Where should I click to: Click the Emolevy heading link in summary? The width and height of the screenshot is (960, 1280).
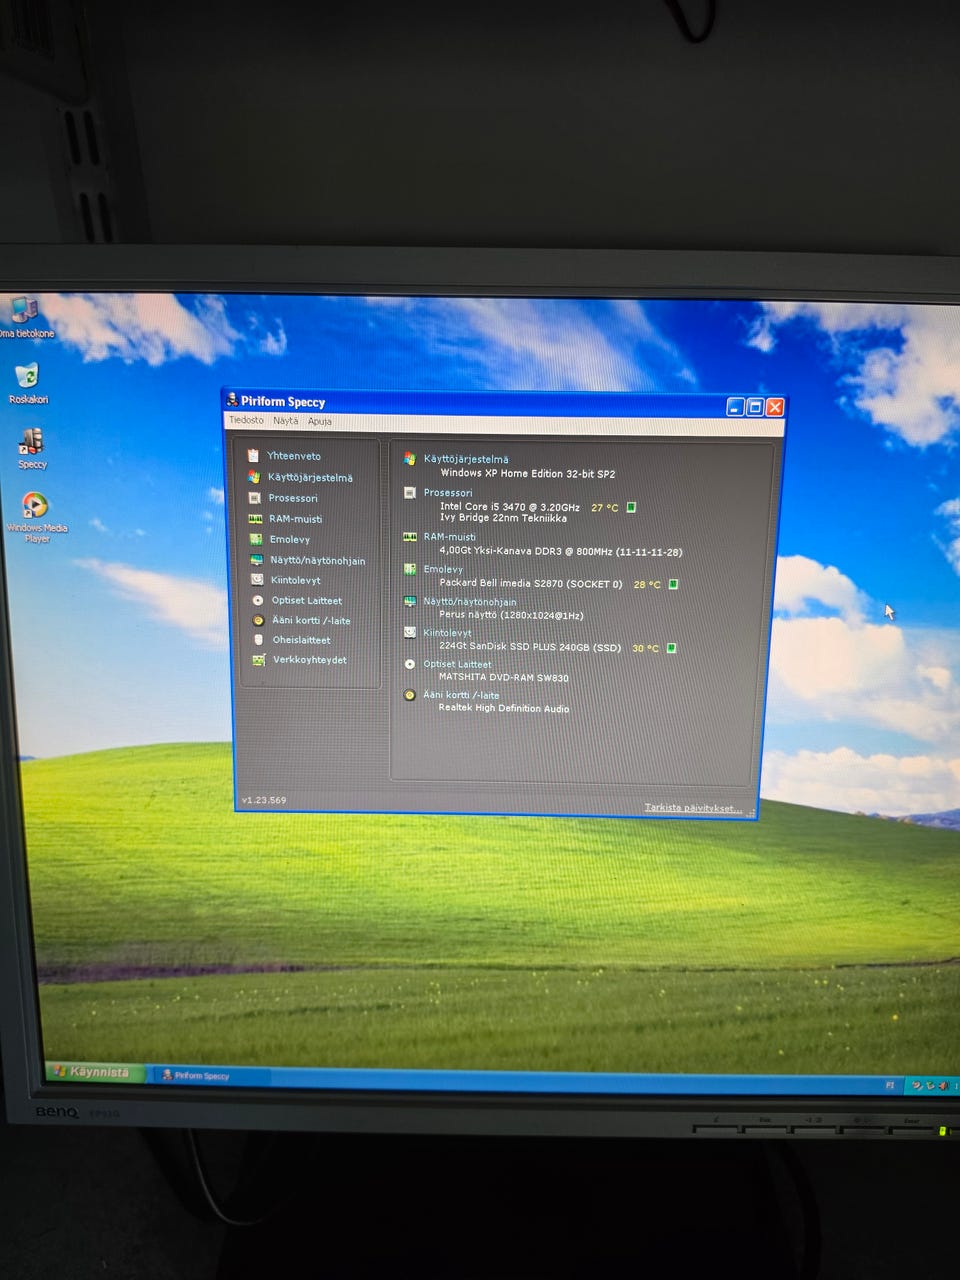tap(443, 569)
